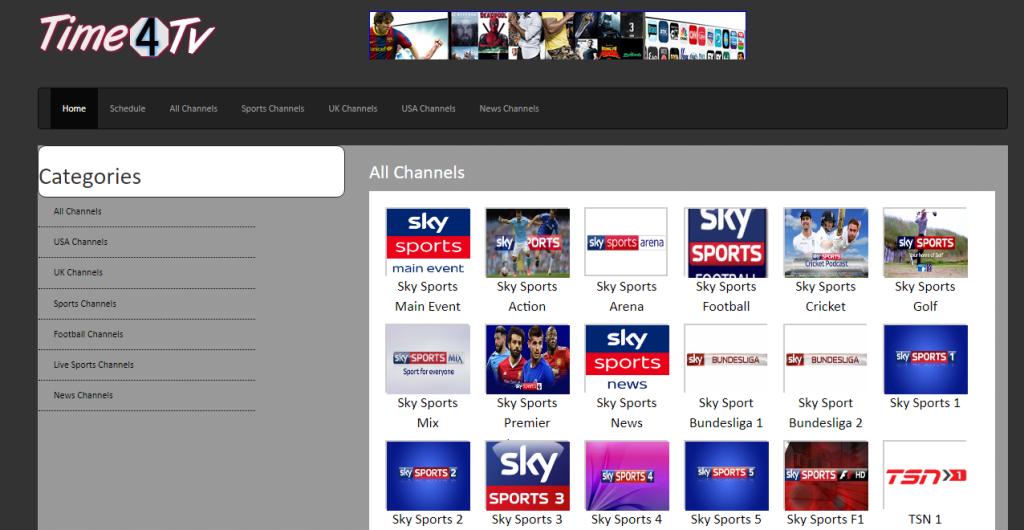Open Sky Sports Football channel logo
The width and height of the screenshot is (1024, 530).
click(726, 242)
